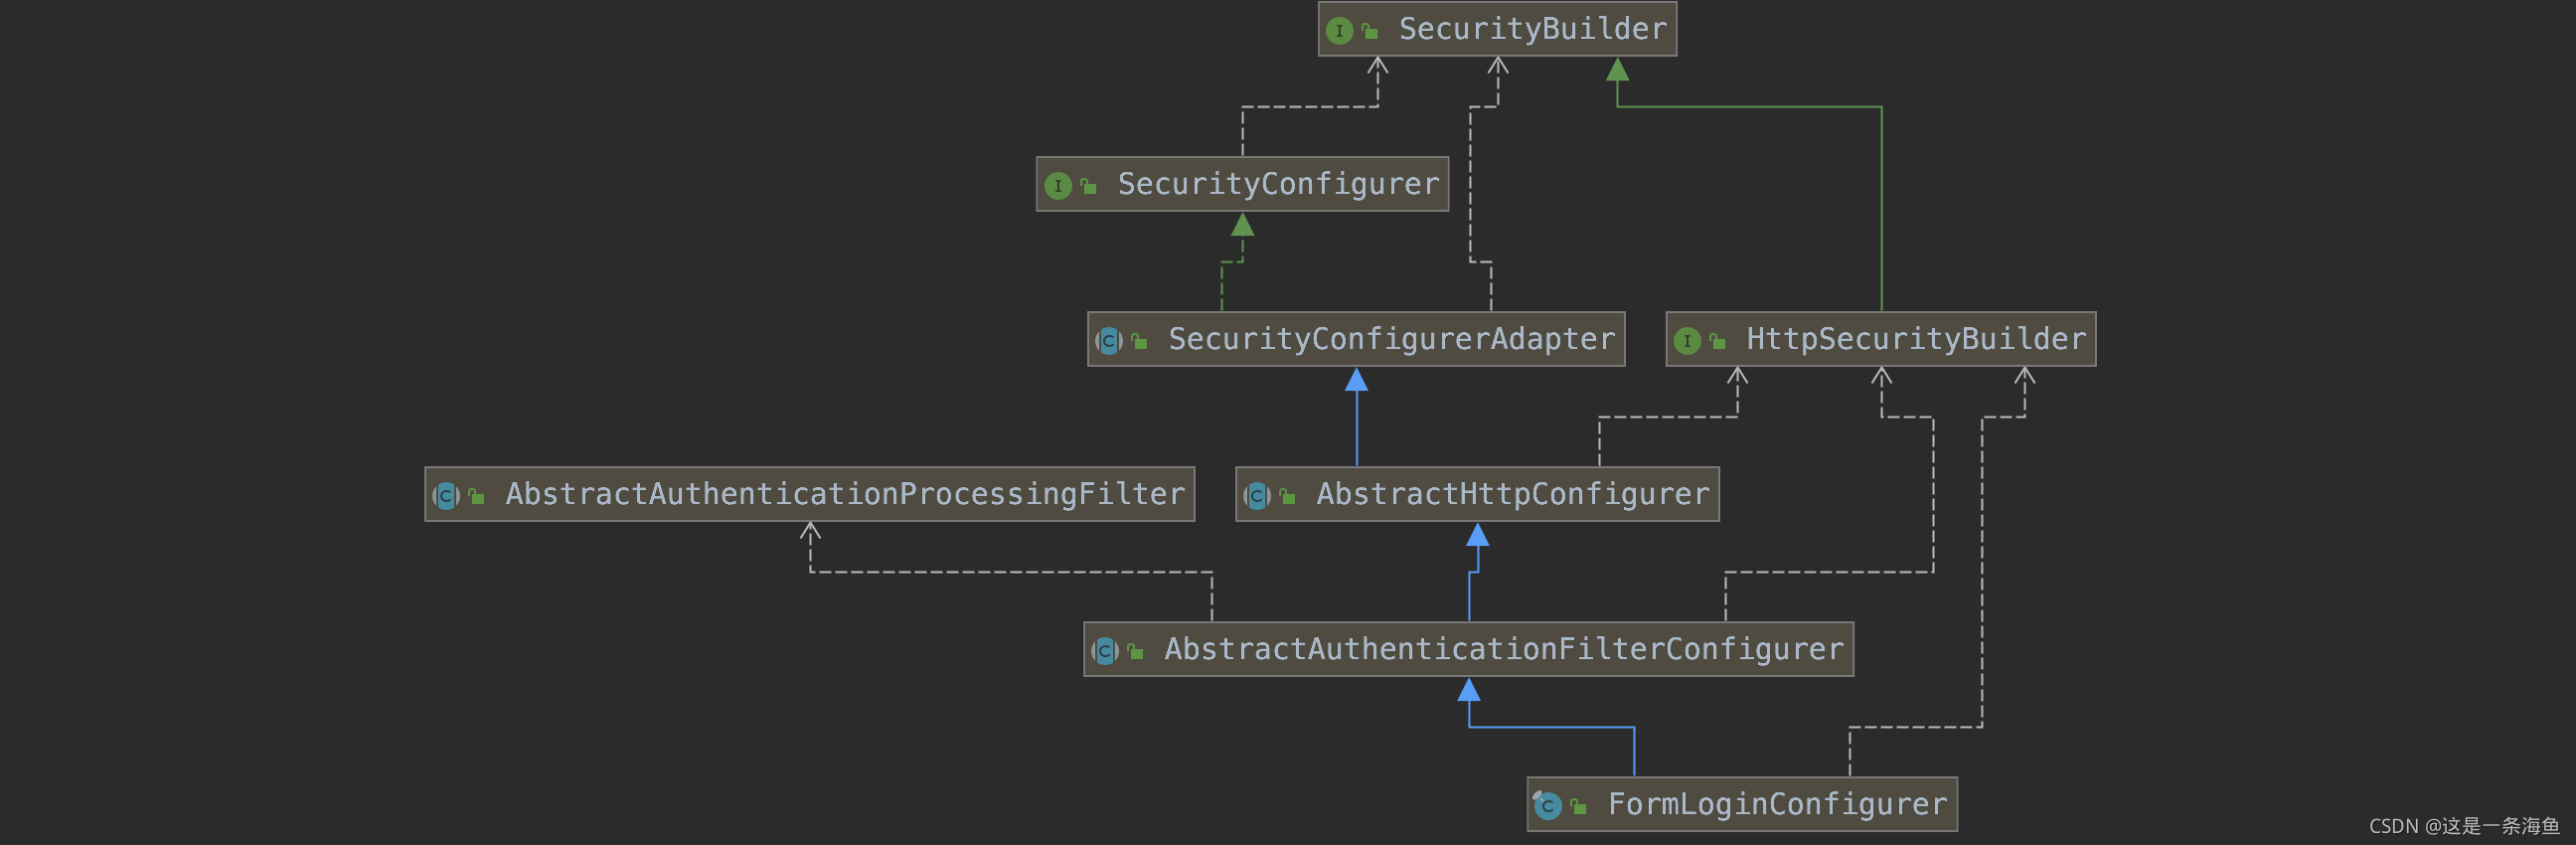2576x845 pixels.
Task: Select the AbstractHttpConfigurer class node
Action: pos(1477,494)
